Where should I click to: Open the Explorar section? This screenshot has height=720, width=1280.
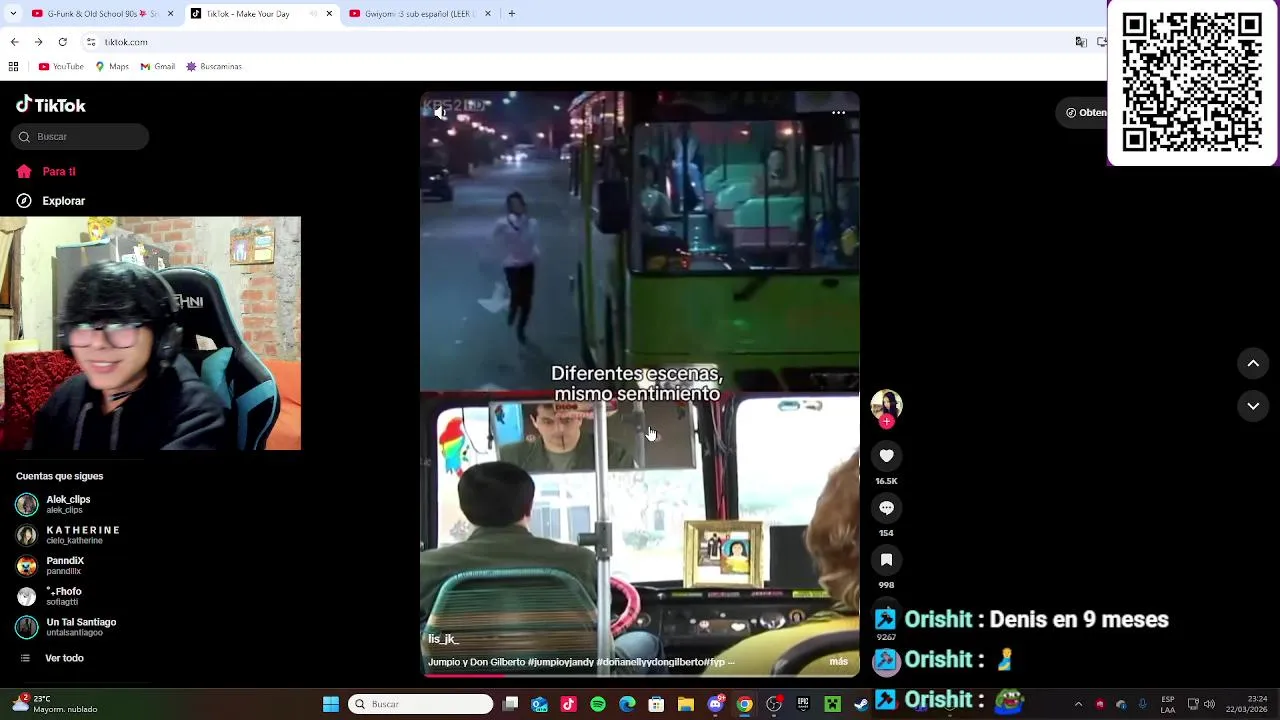point(51,201)
